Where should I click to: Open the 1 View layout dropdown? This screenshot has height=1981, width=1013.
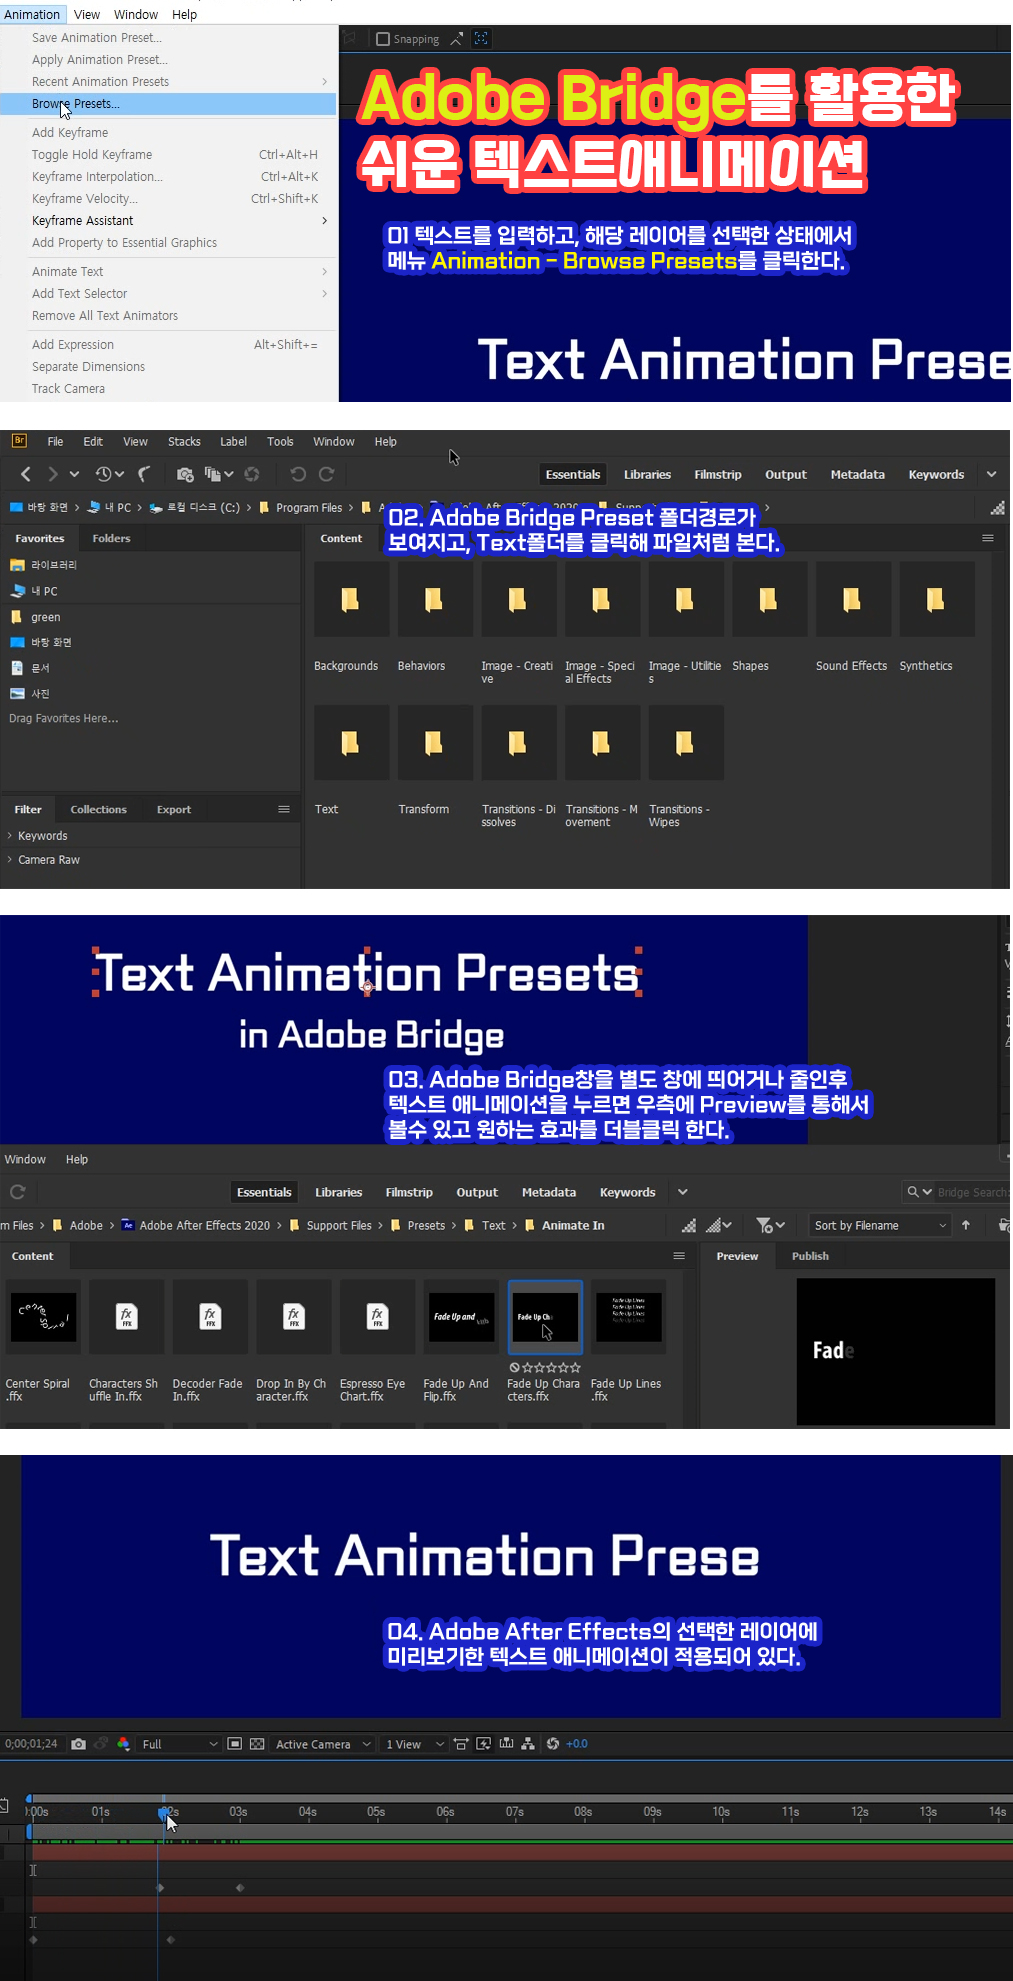(414, 1744)
